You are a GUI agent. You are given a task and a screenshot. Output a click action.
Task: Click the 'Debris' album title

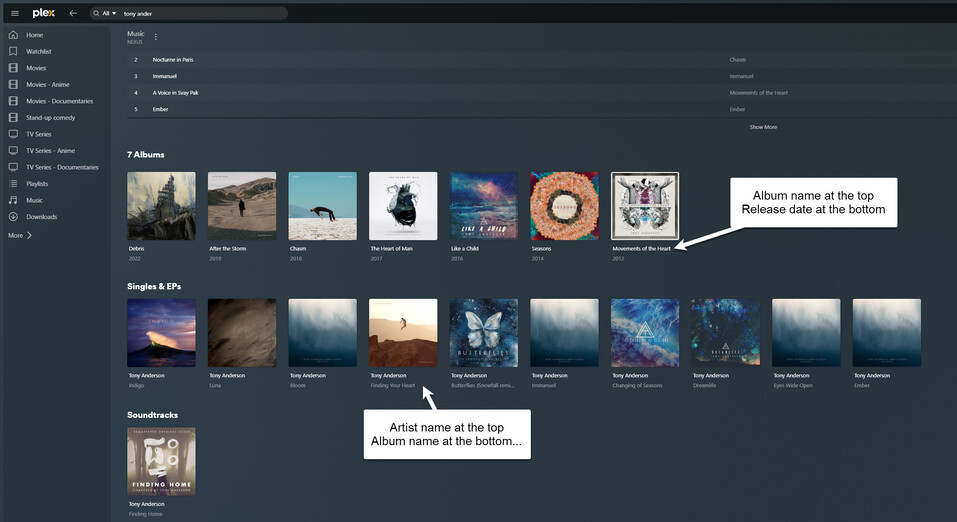pyautogui.click(x=136, y=248)
